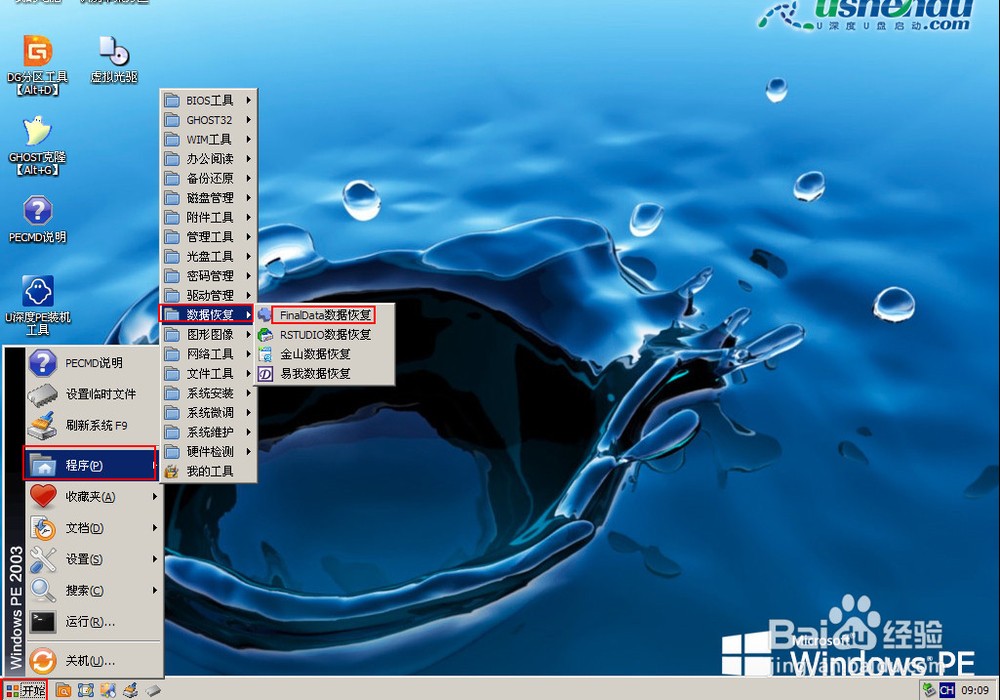Expand the 图形图像 tools submenu

[211, 334]
